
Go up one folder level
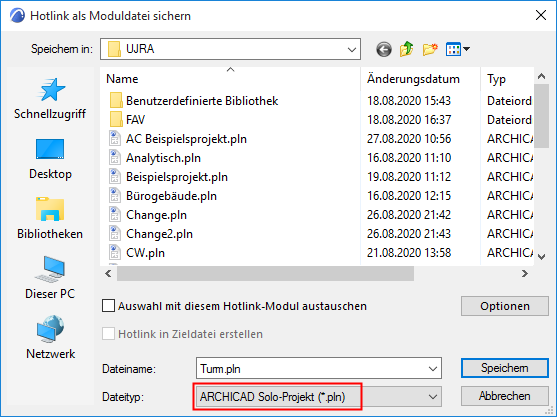tap(406, 49)
